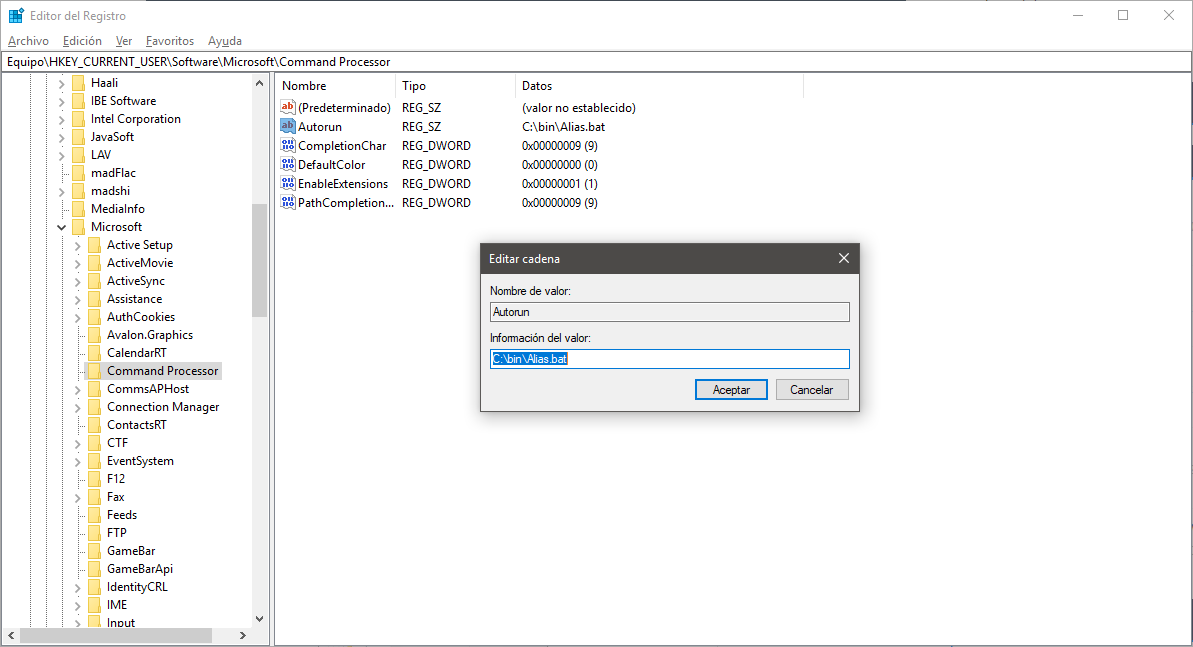Image resolution: width=1193 pixels, height=647 pixels.
Task: Click Cancelar in the Editar cadena dialog
Action: pyautogui.click(x=812, y=390)
